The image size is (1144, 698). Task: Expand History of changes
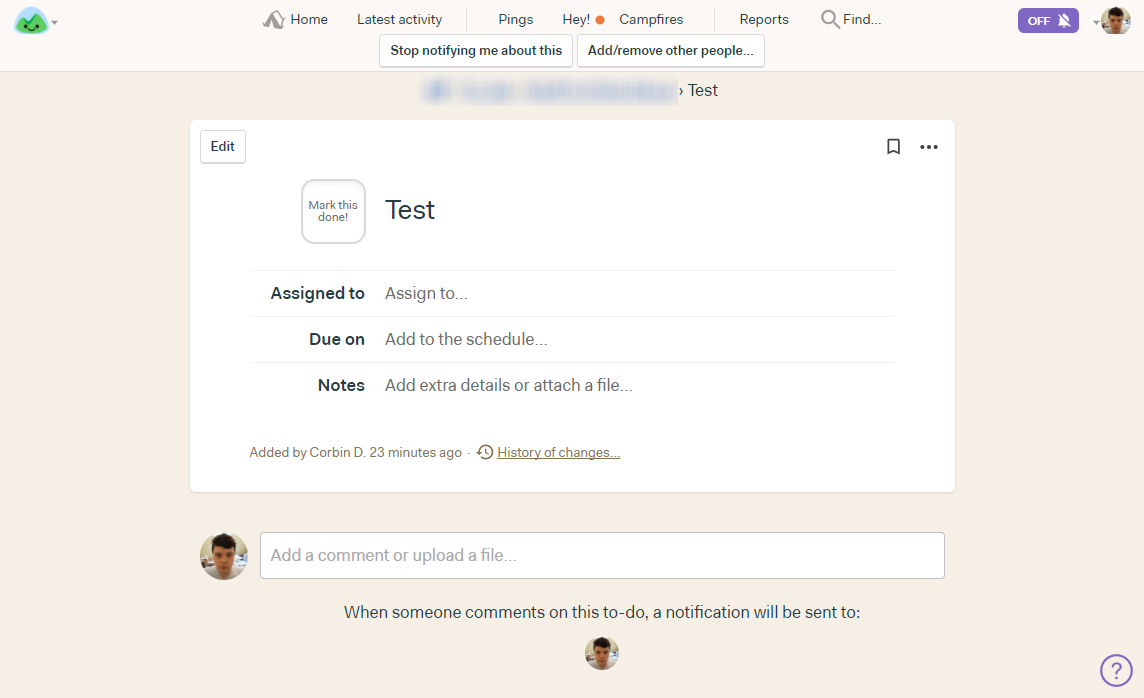(x=558, y=452)
